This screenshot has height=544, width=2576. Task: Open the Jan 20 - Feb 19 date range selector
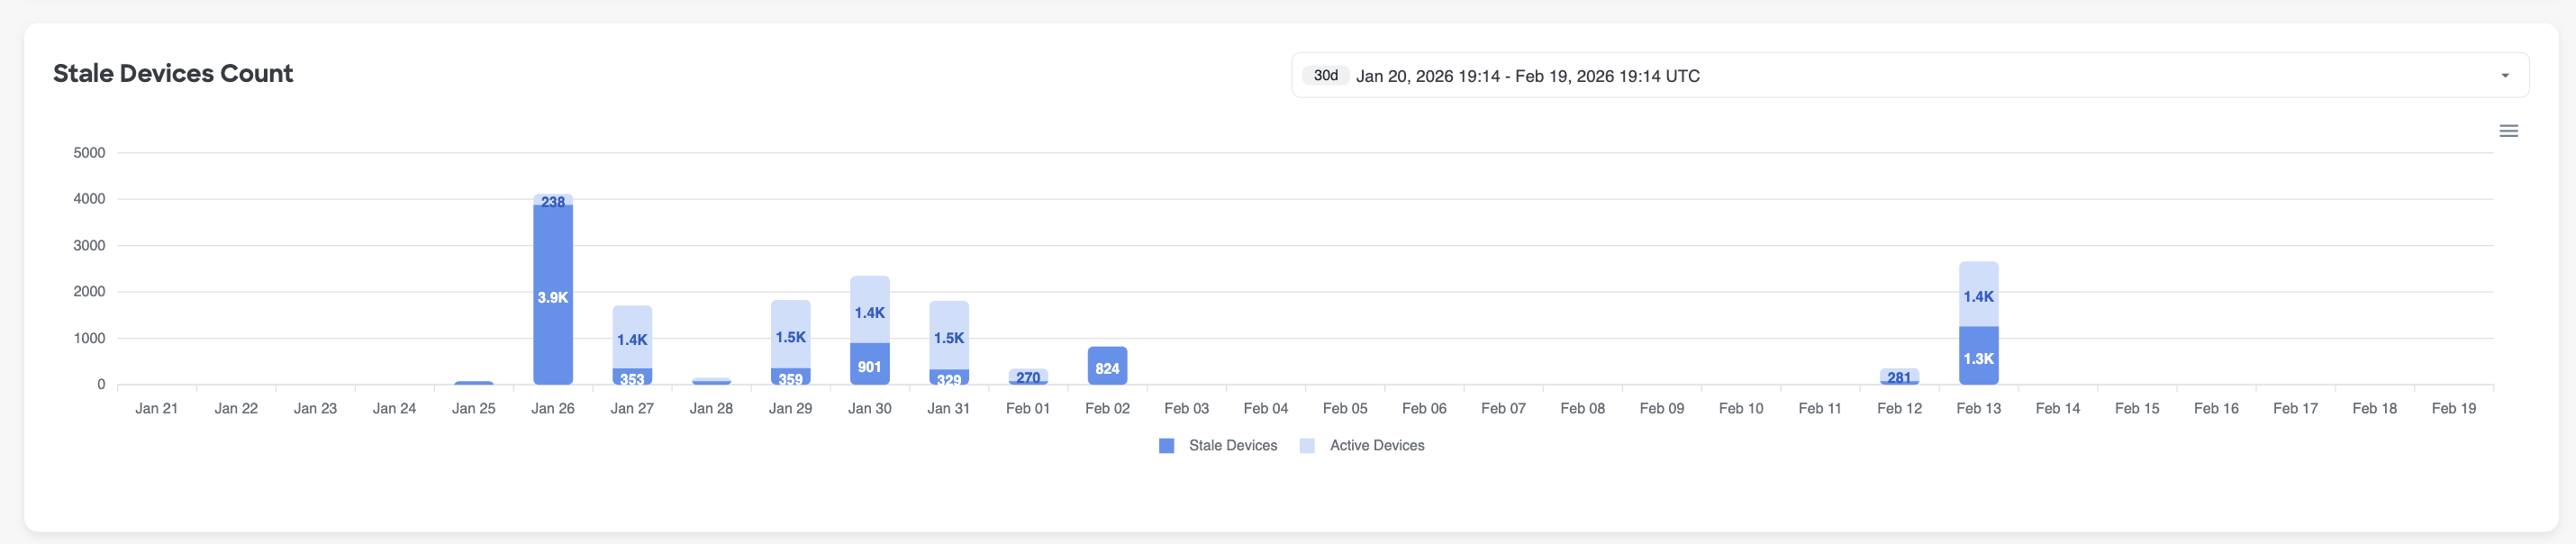pos(1526,76)
